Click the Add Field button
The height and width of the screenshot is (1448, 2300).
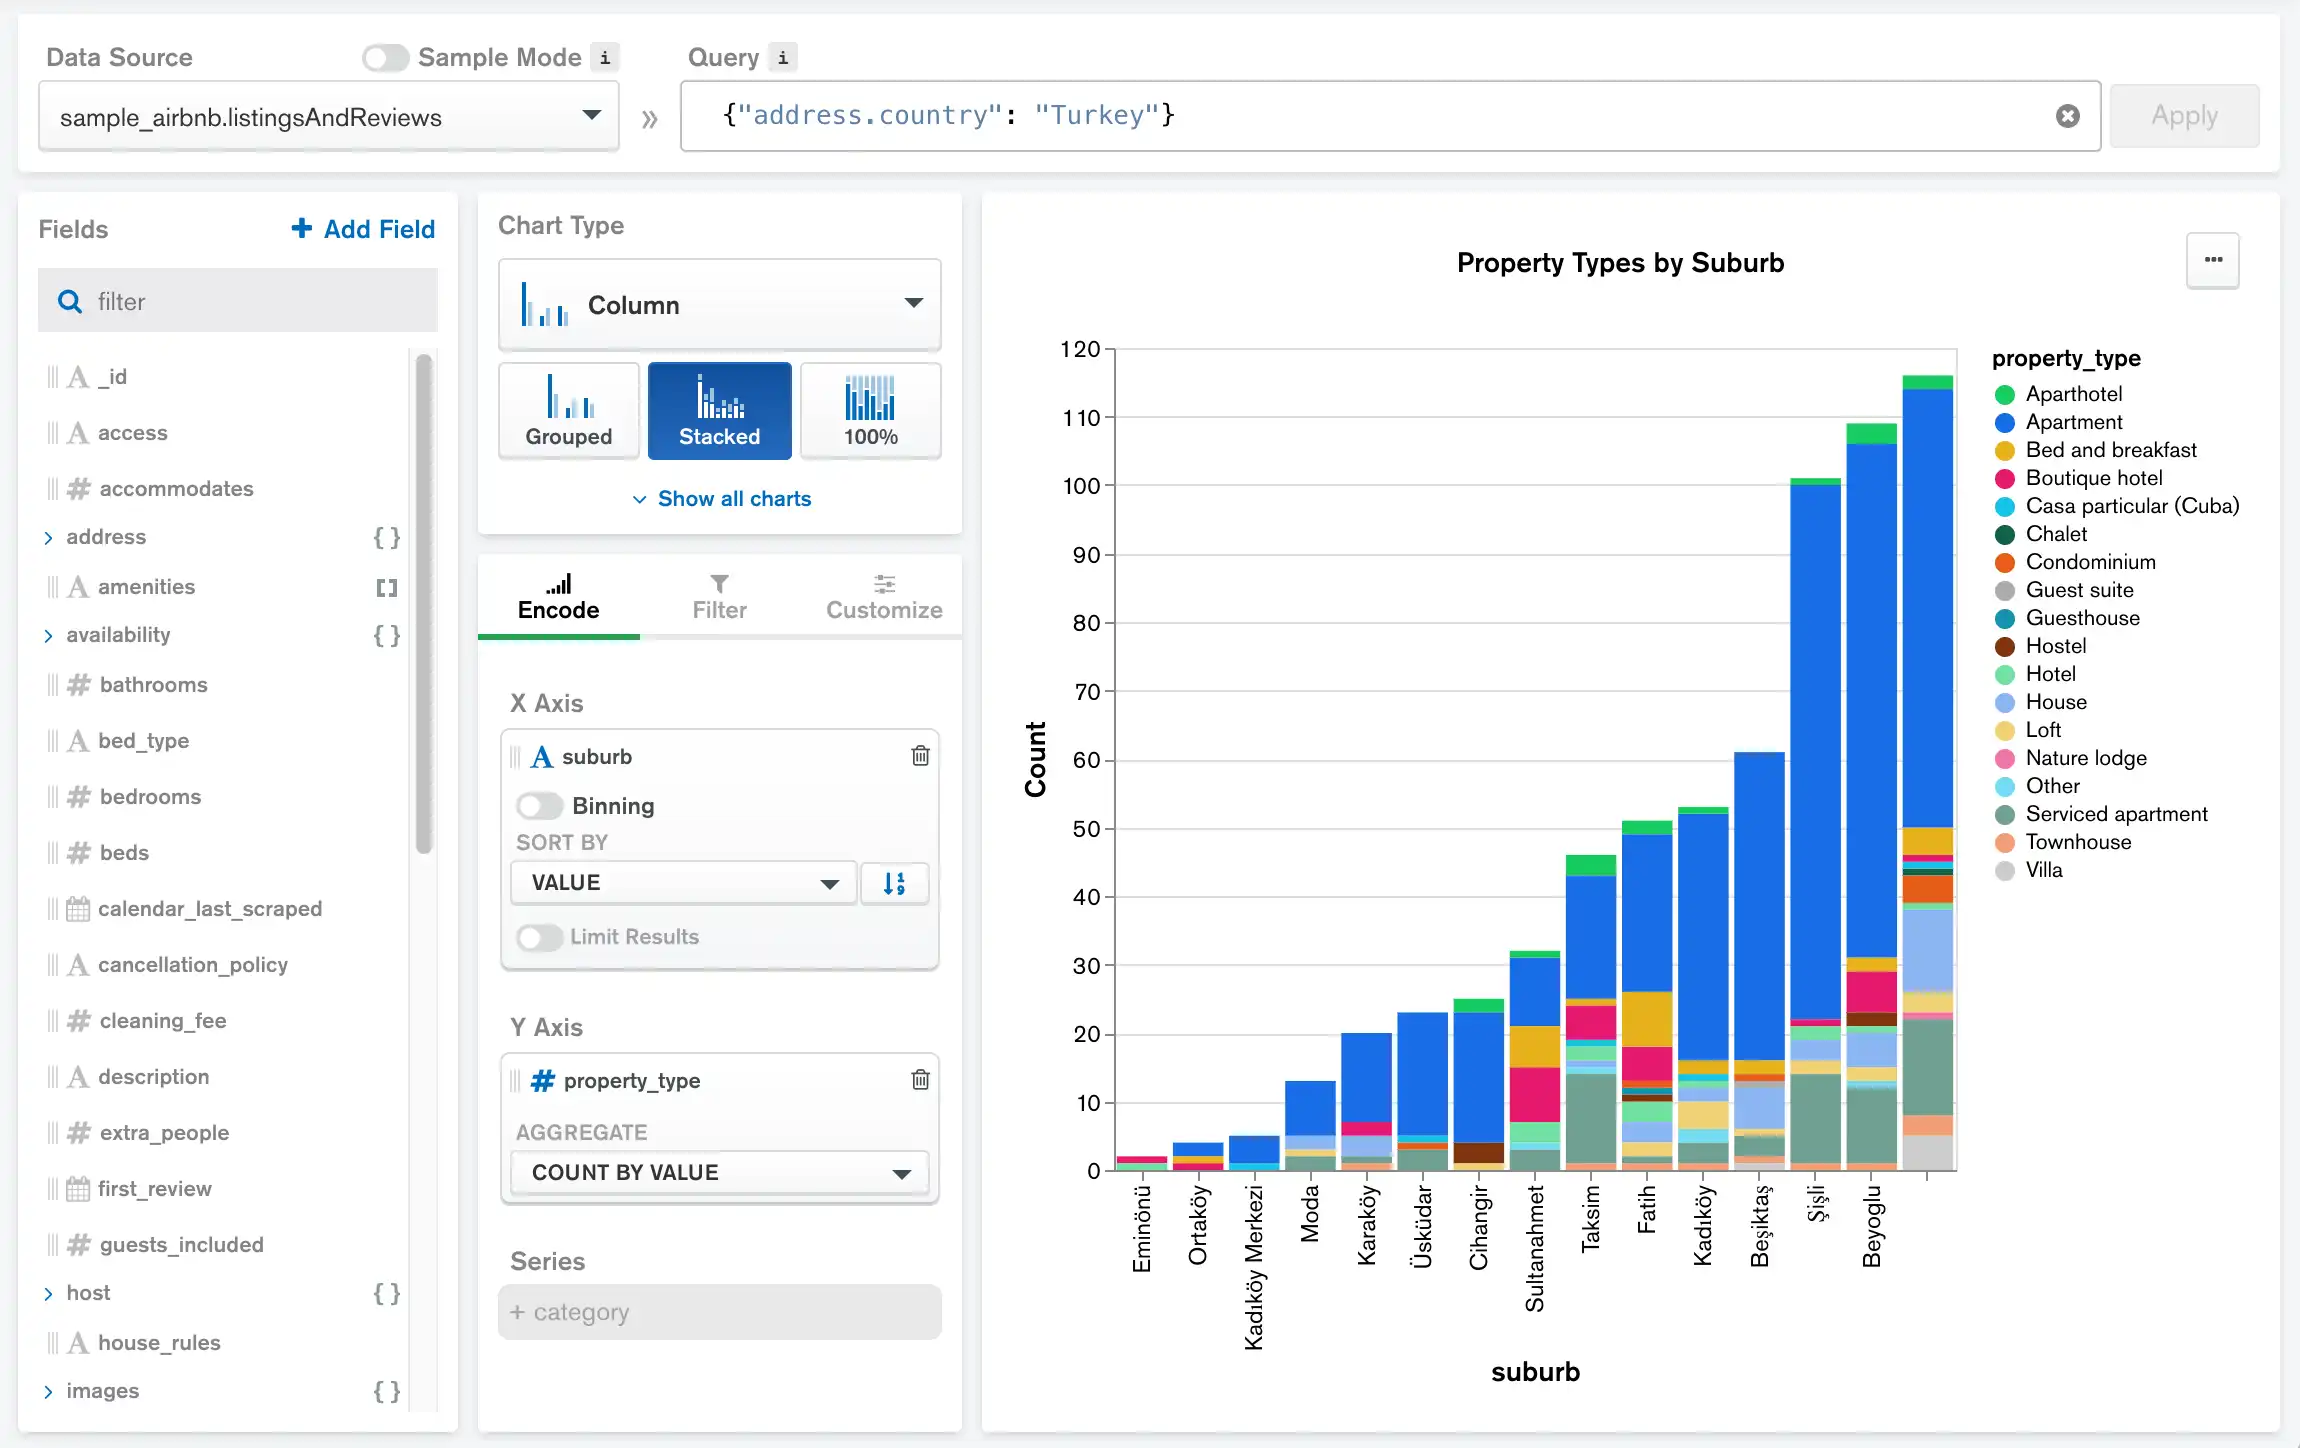click(x=362, y=229)
